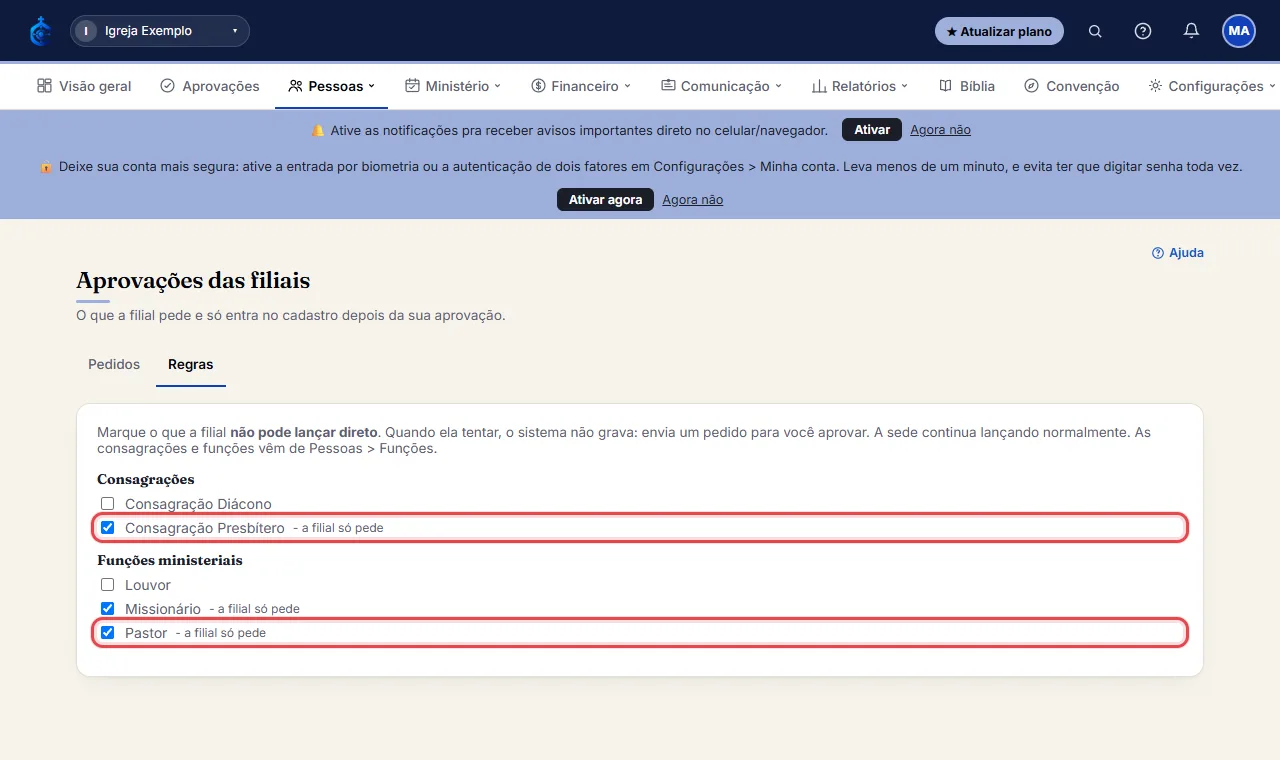Expand the Pessoas menu chevron
The image size is (1280, 760).
(372, 86)
